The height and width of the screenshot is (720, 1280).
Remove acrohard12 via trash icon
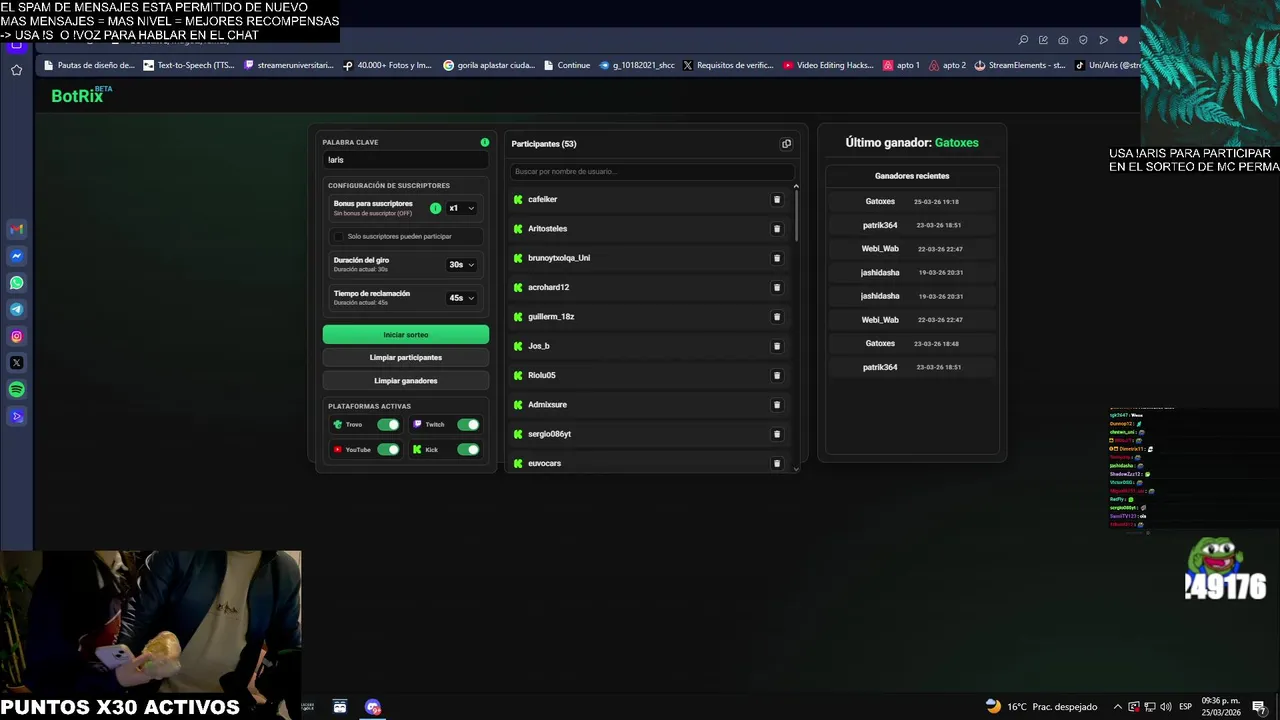pyautogui.click(x=777, y=288)
